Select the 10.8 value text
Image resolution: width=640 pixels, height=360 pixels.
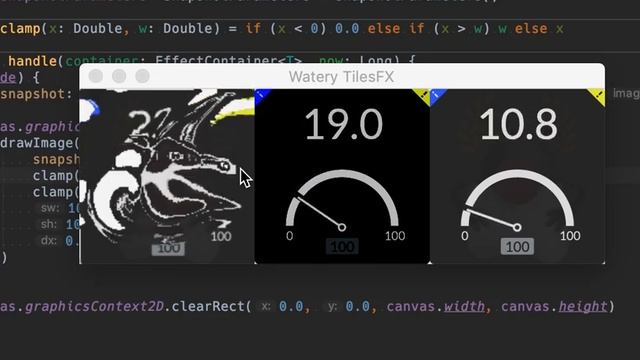click(x=518, y=124)
